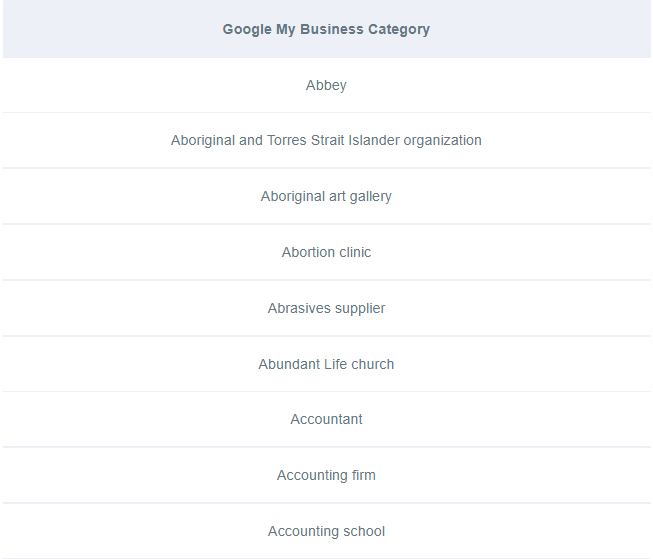Click the Accountant category text
The image size is (653, 559).
click(326, 419)
